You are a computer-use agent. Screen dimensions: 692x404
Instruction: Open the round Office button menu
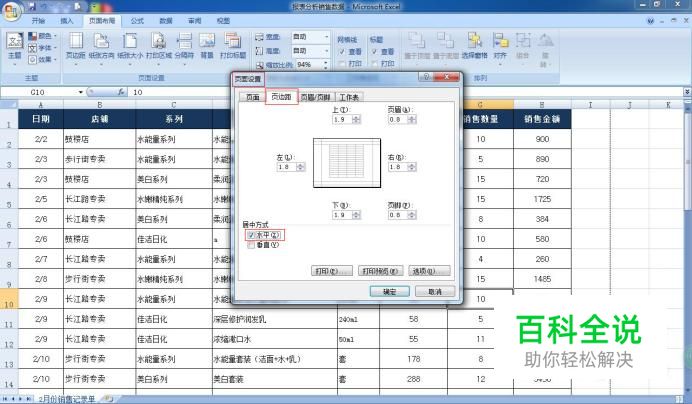(12, 11)
